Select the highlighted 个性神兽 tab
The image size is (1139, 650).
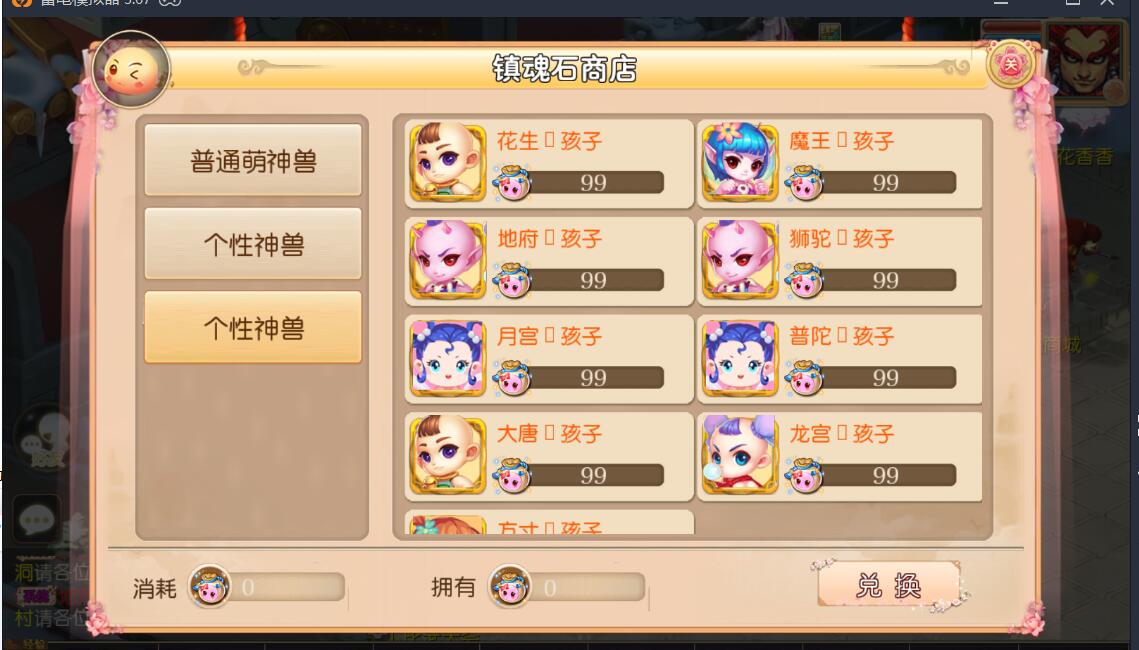[253, 328]
